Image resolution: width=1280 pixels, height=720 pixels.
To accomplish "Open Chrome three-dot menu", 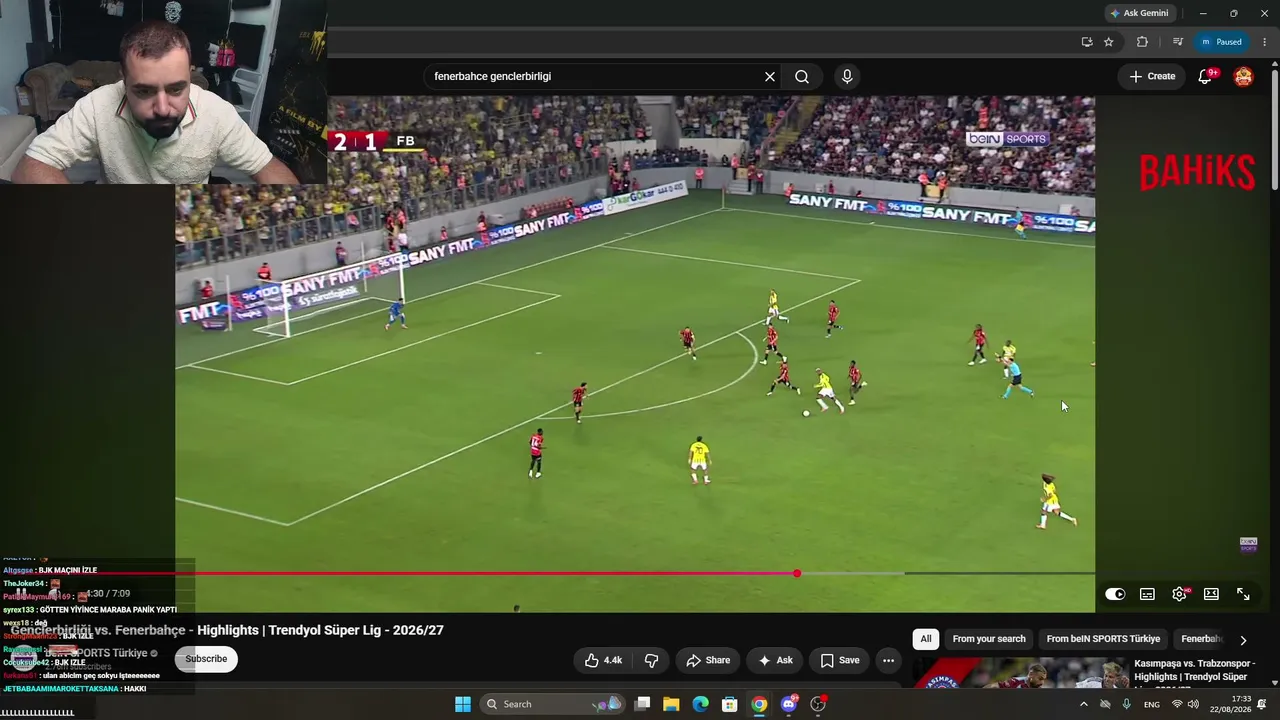I will click(1265, 42).
